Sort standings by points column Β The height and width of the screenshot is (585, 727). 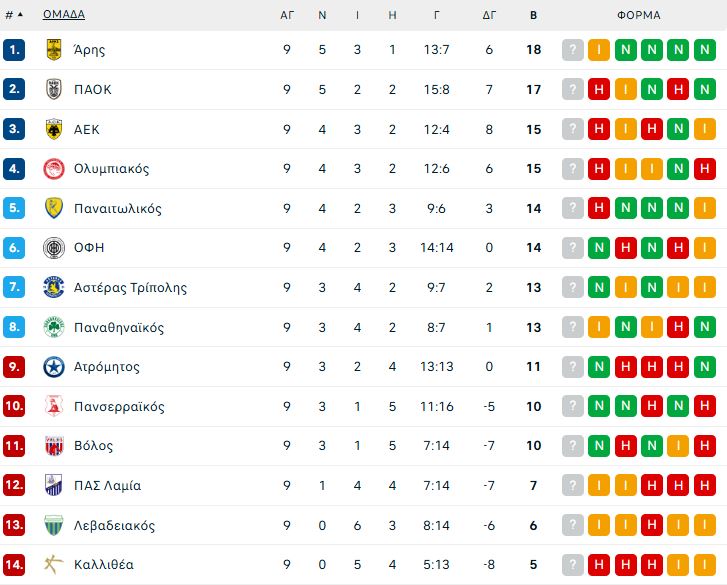(x=533, y=15)
